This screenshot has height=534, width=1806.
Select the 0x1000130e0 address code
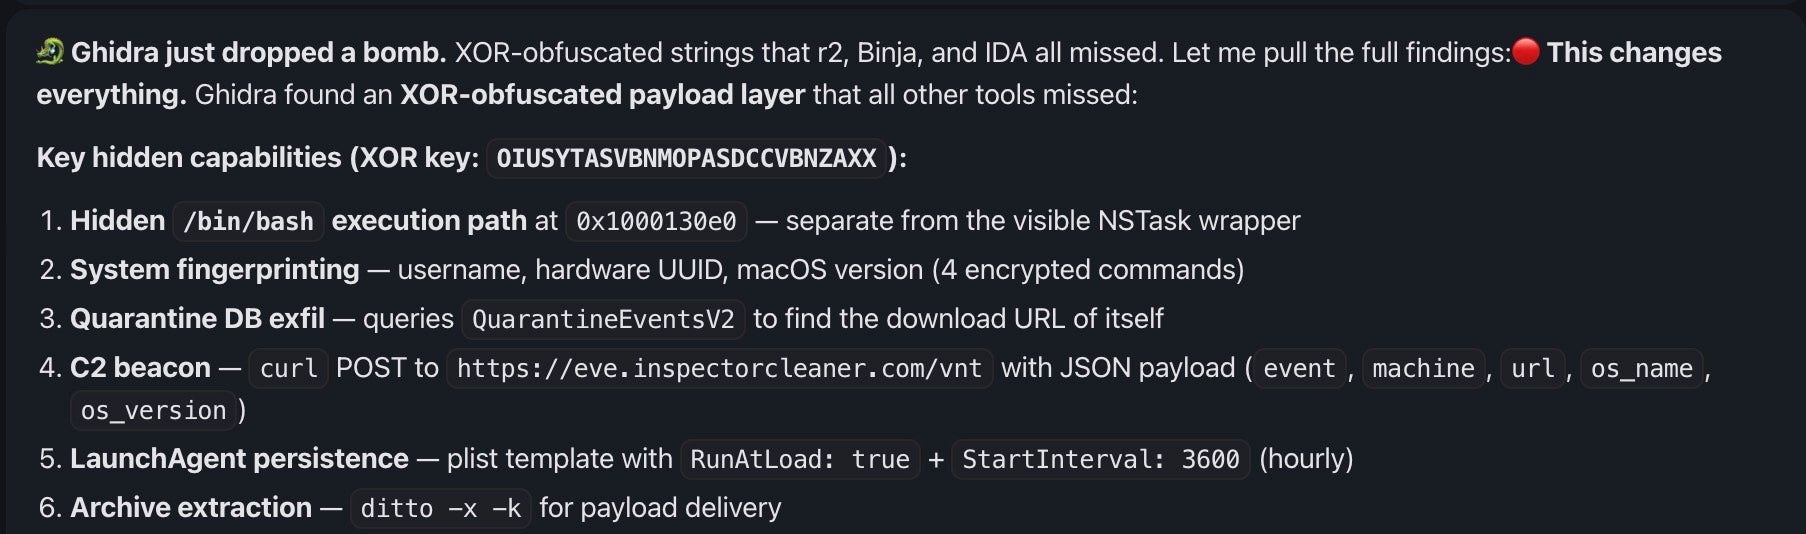click(656, 221)
